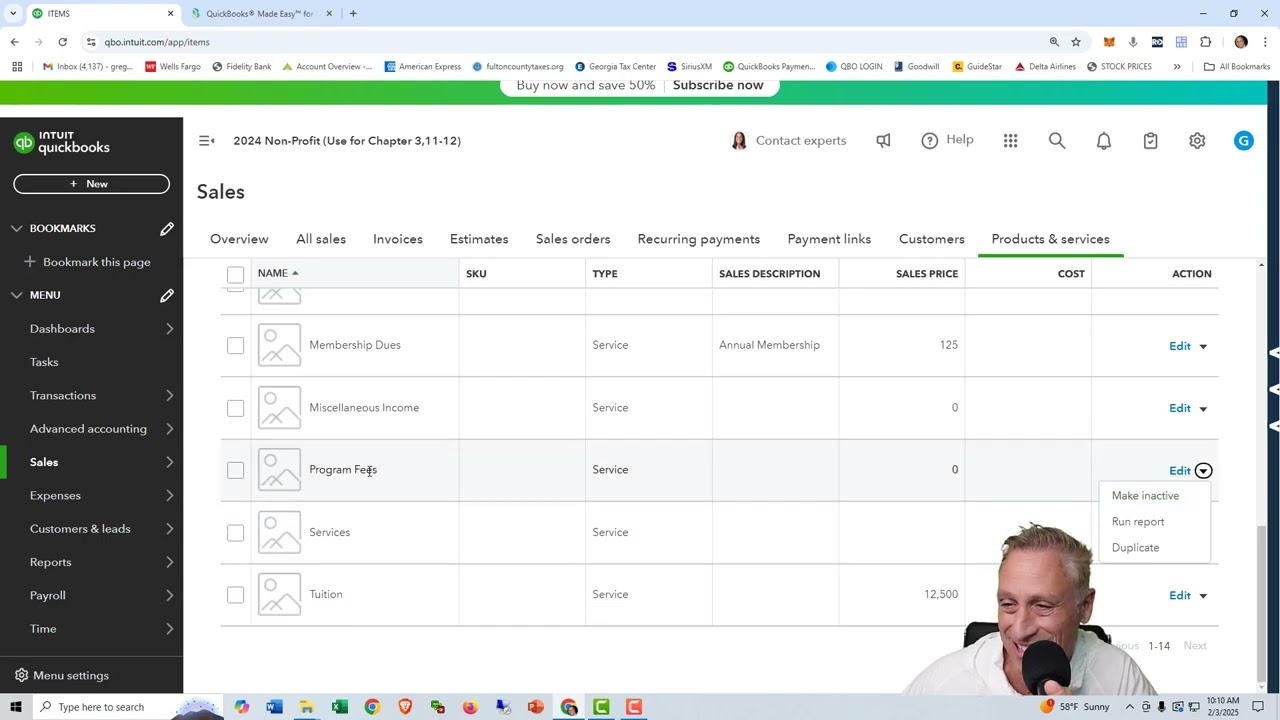
Task: Click the Subscribe now link
Action: pyautogui.click(x=718, y=85)
